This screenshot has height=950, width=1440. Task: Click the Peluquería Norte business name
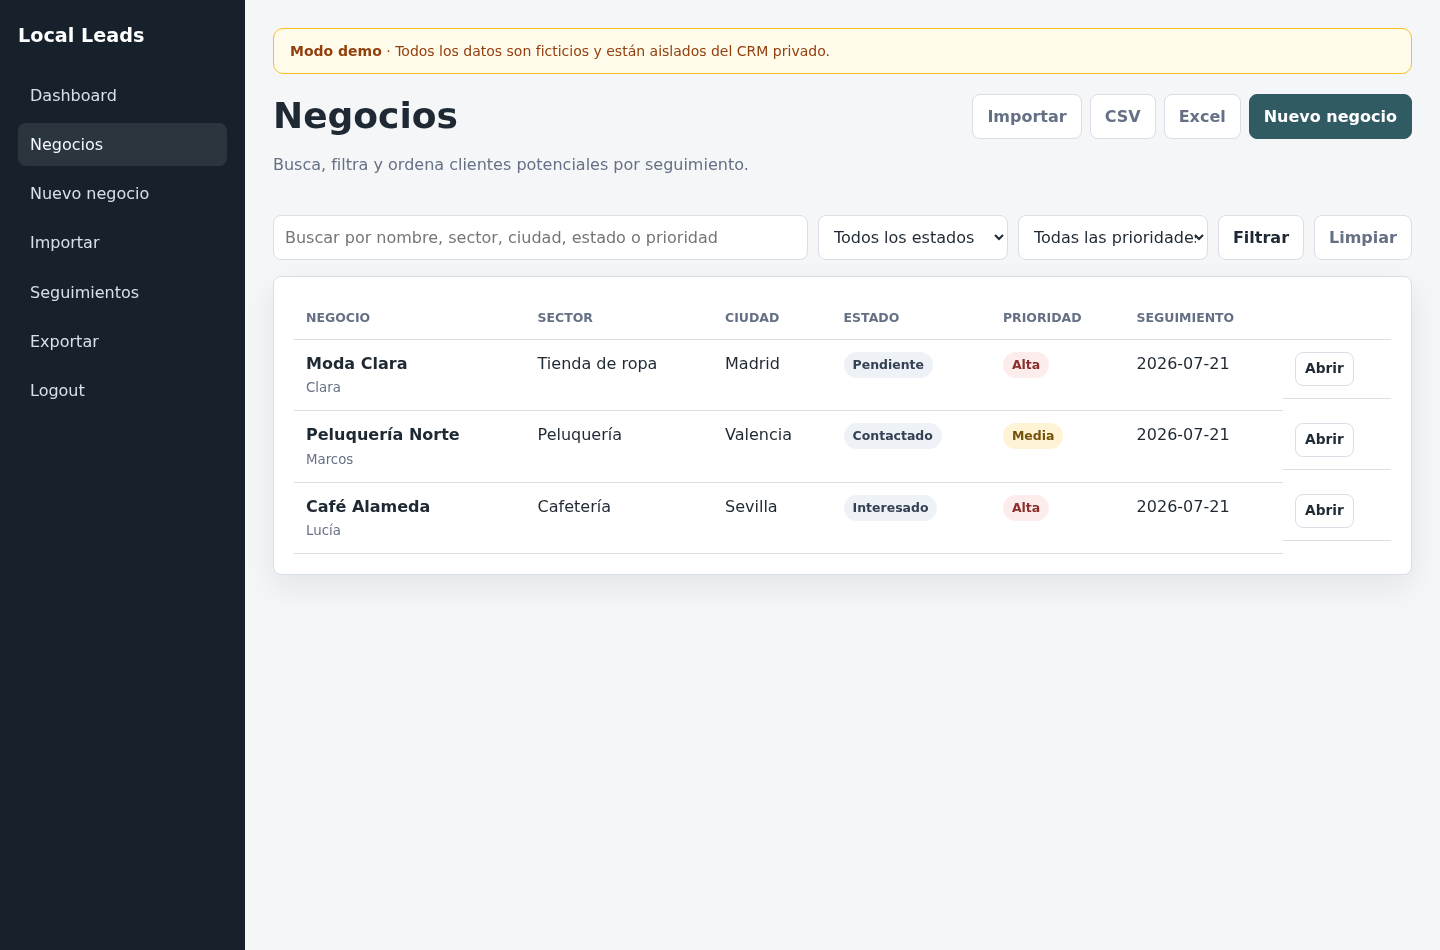(x=383, y=434)
